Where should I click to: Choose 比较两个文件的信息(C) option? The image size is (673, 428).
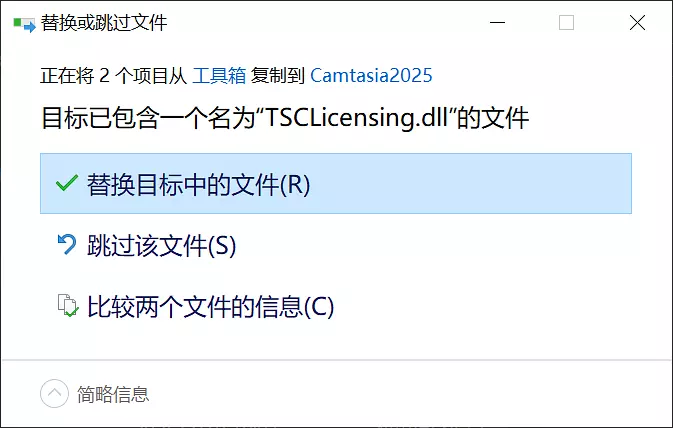point(336,306)
